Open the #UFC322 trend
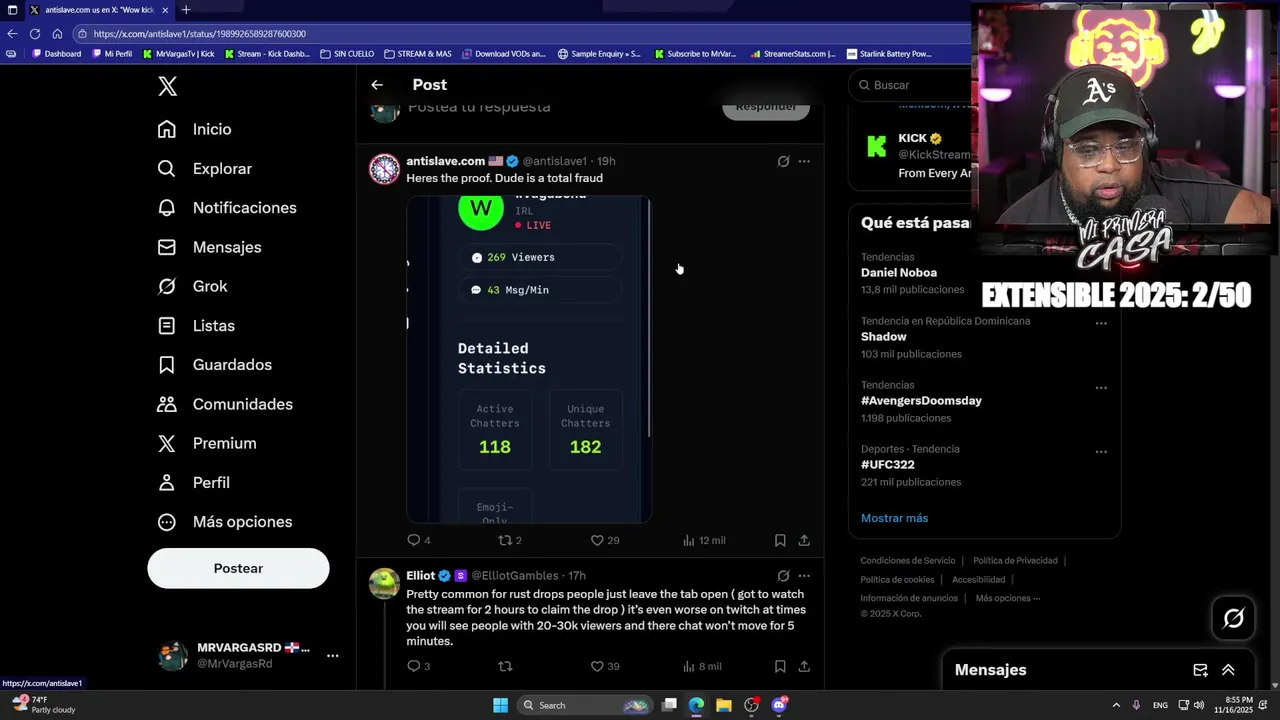This screenshot has width=1280, height=720. pos(888,465)
